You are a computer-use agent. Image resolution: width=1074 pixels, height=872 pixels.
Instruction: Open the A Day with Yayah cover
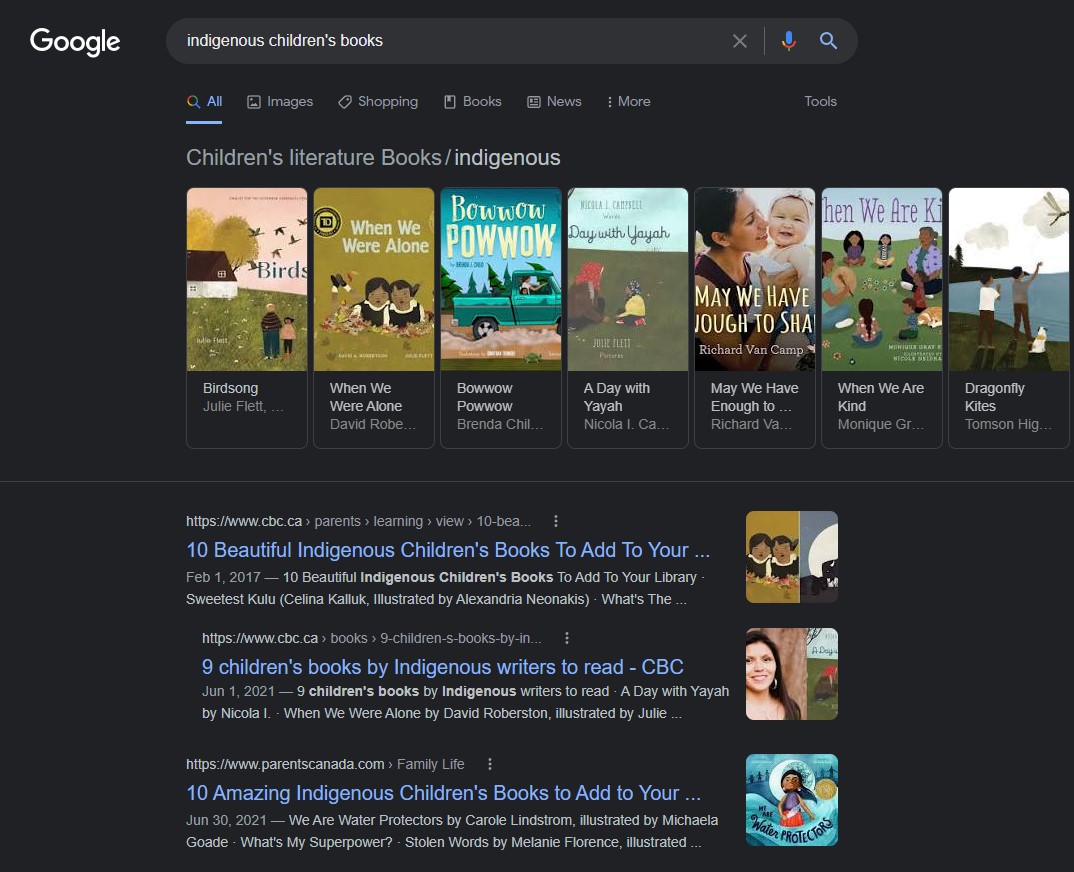628,279
